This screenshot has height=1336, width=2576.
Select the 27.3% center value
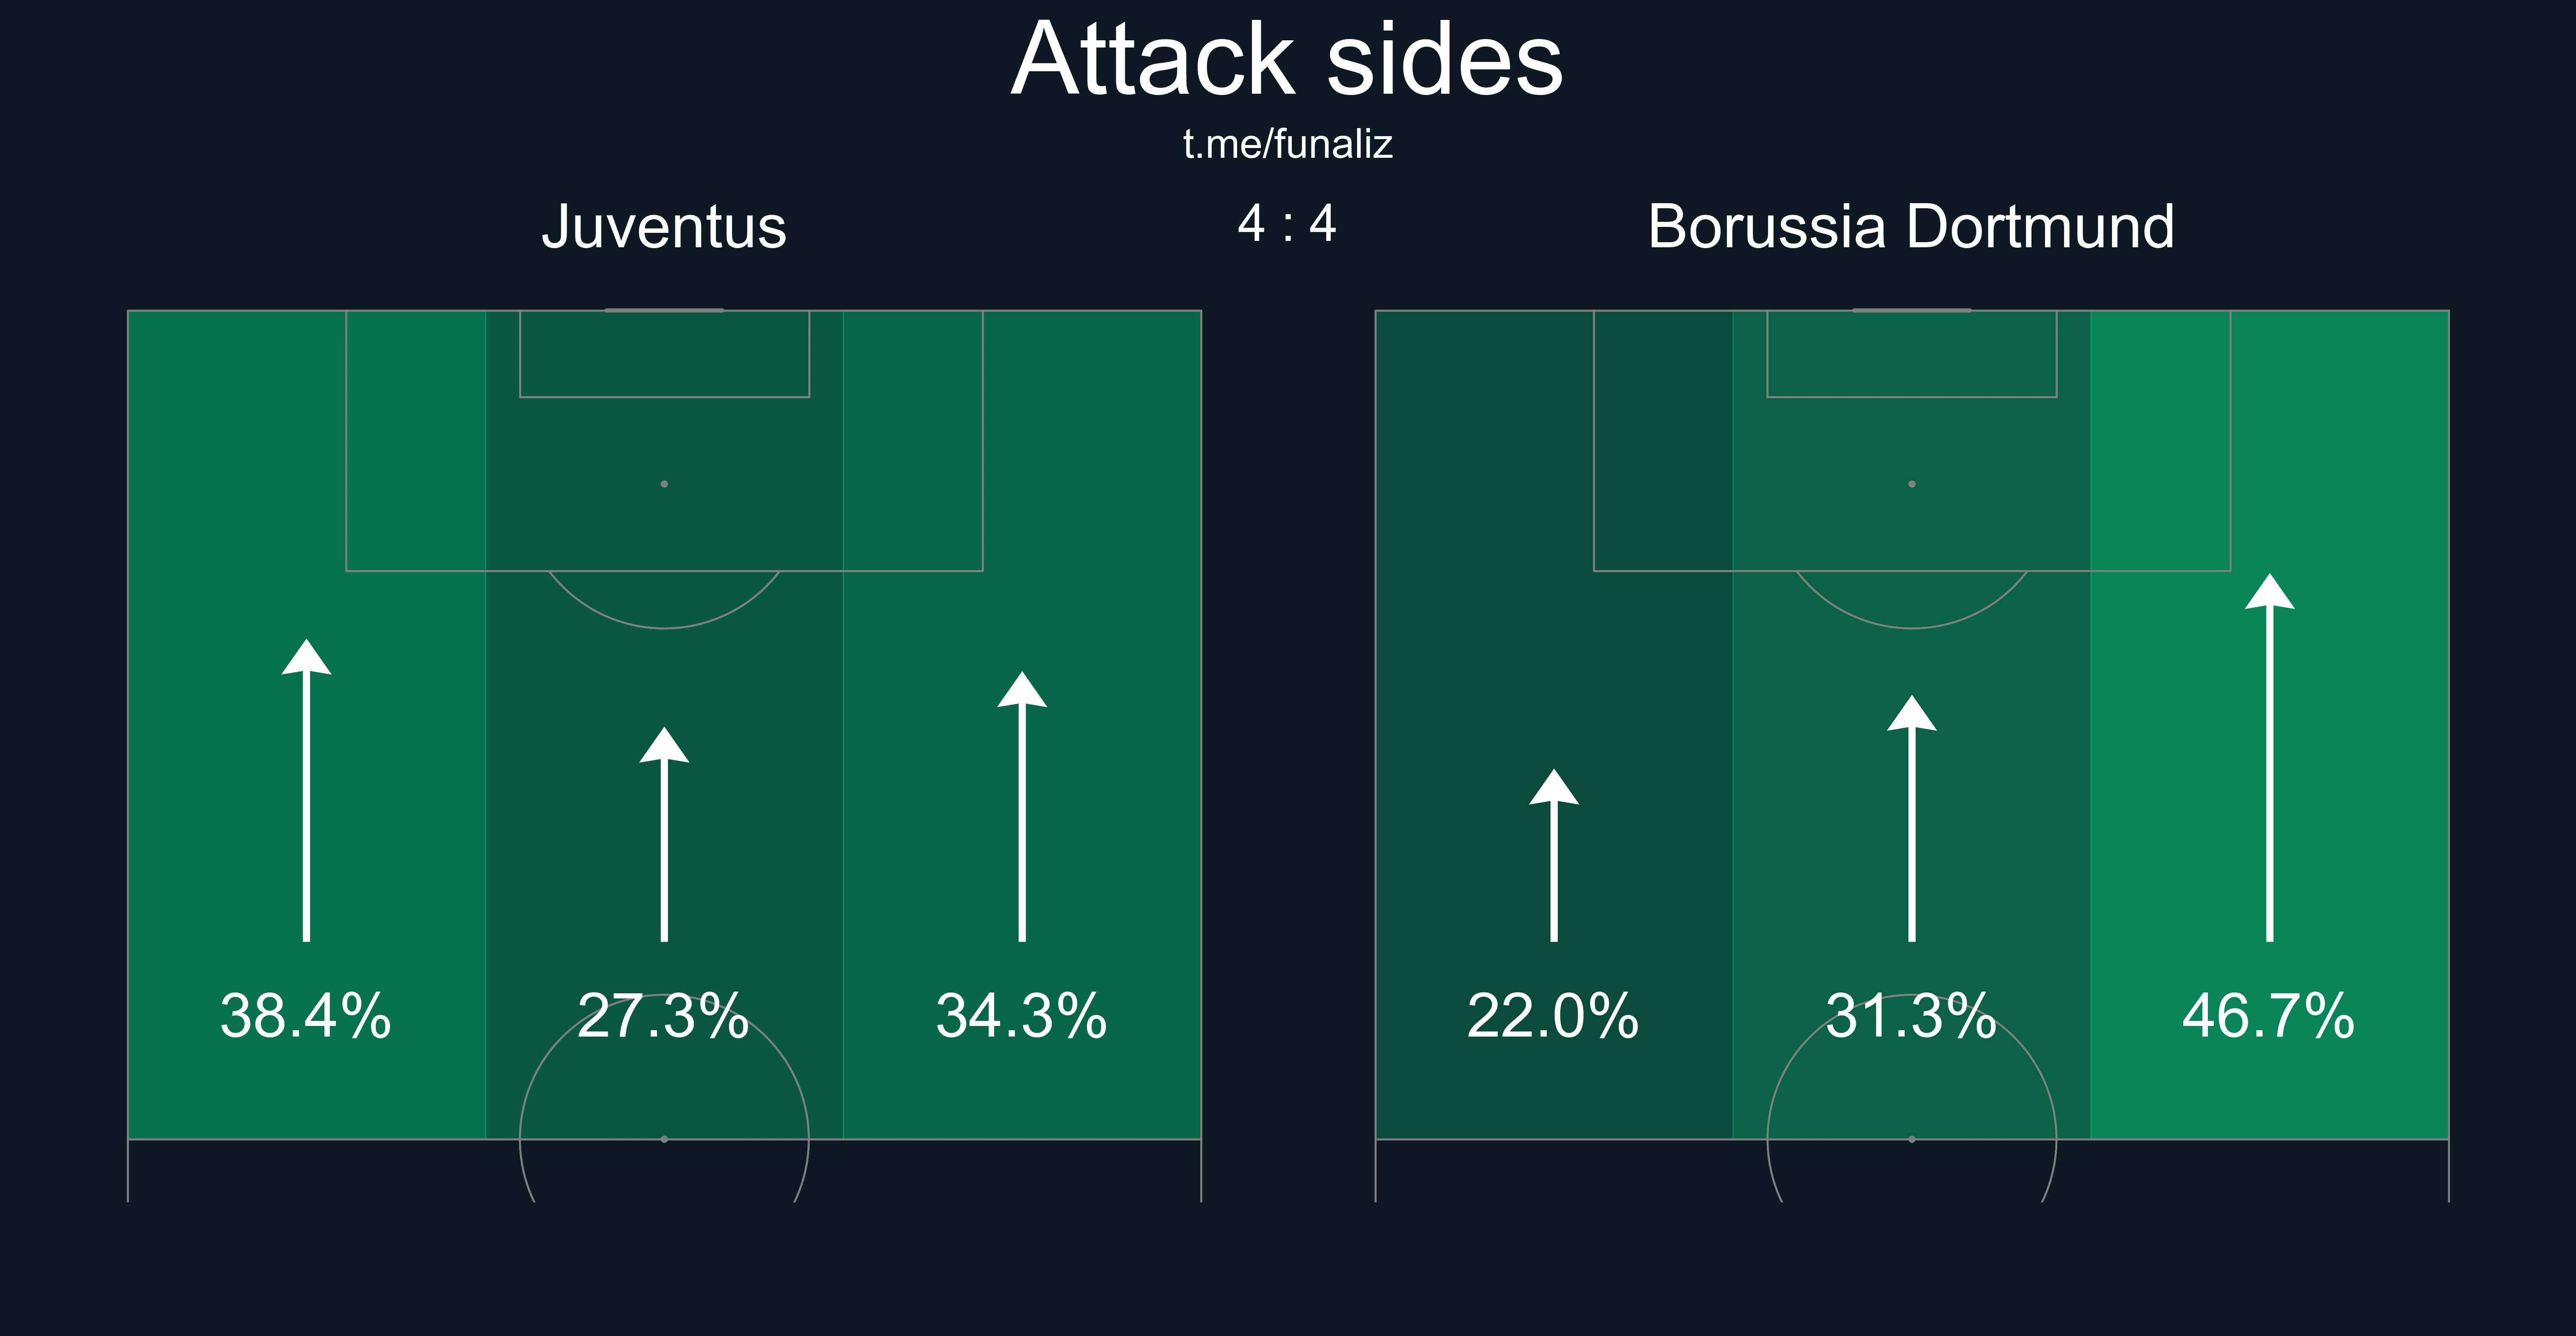point(664,1016)
